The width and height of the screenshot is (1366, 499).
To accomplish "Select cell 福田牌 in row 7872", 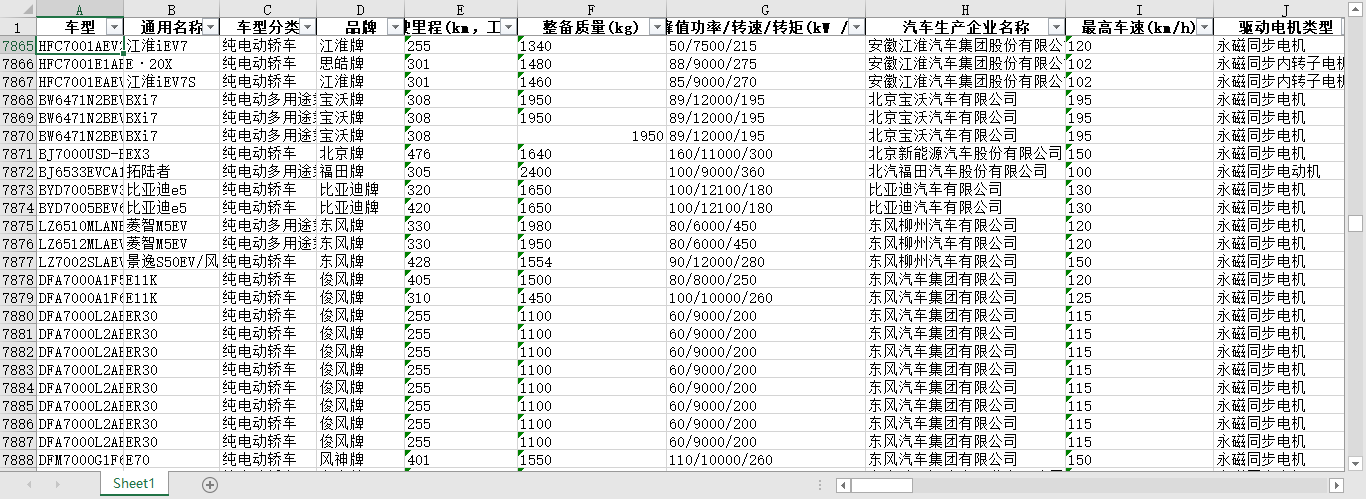I will coord(361,171).
